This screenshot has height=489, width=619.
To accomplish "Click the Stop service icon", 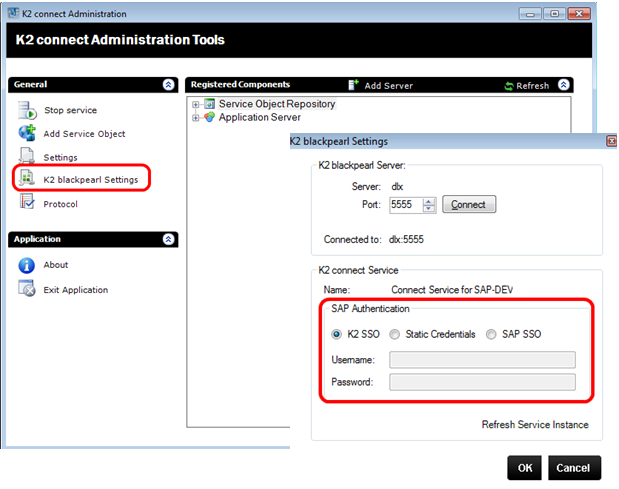I will (x=27, y=110).
